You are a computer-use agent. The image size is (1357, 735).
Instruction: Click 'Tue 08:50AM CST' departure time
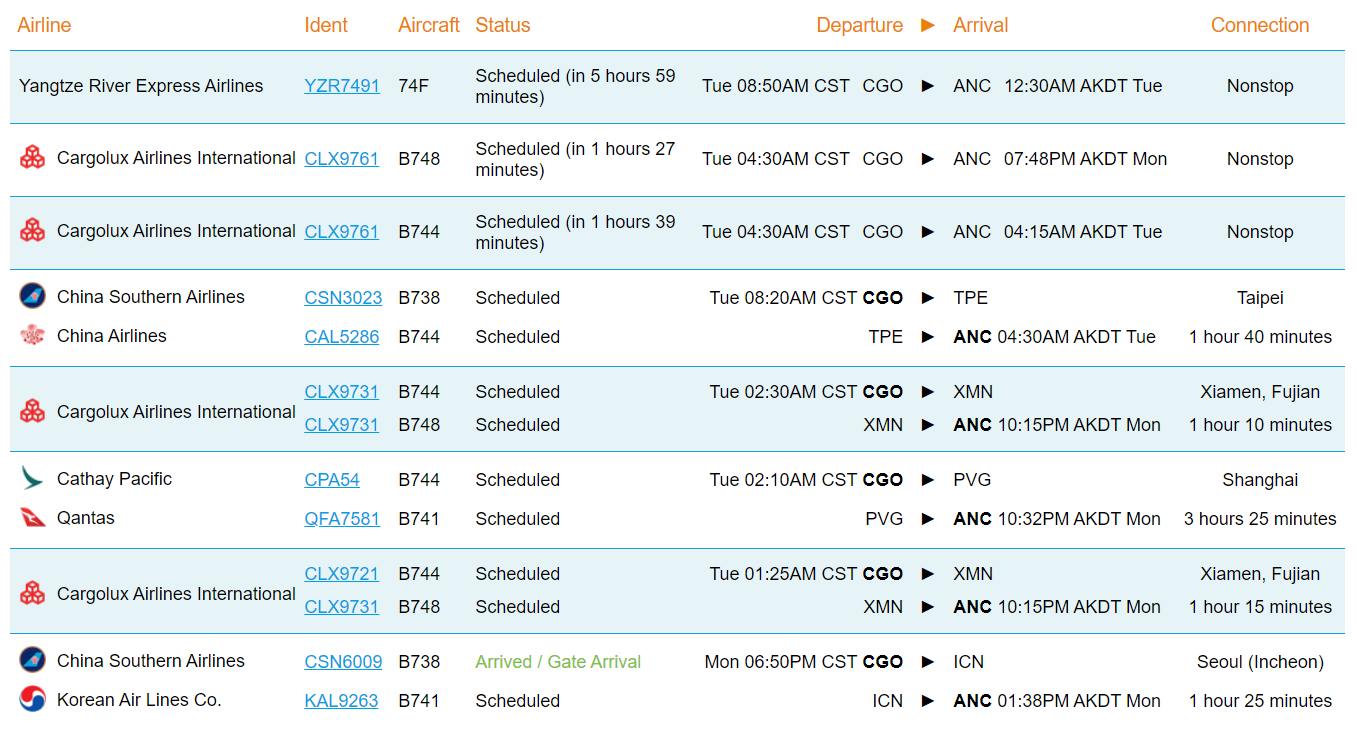(x=776, y=86)
